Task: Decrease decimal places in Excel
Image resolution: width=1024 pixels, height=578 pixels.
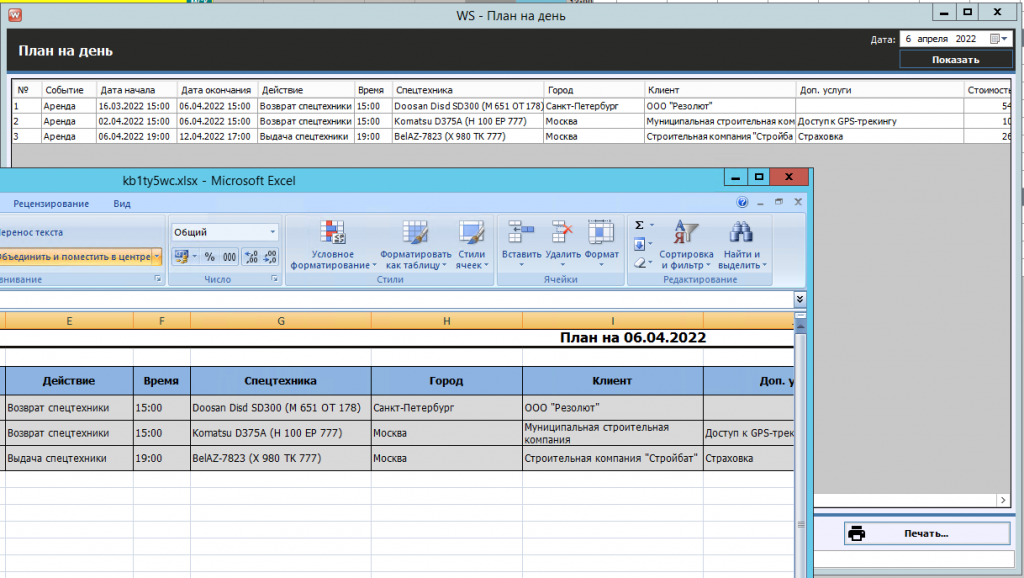Action: point(270,257)
